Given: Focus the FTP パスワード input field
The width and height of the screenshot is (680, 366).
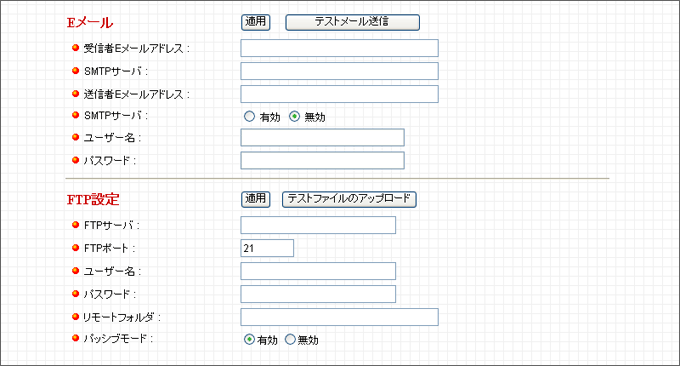Looking at the screenshot, I should pyautogui.click(x=318, y=294).
